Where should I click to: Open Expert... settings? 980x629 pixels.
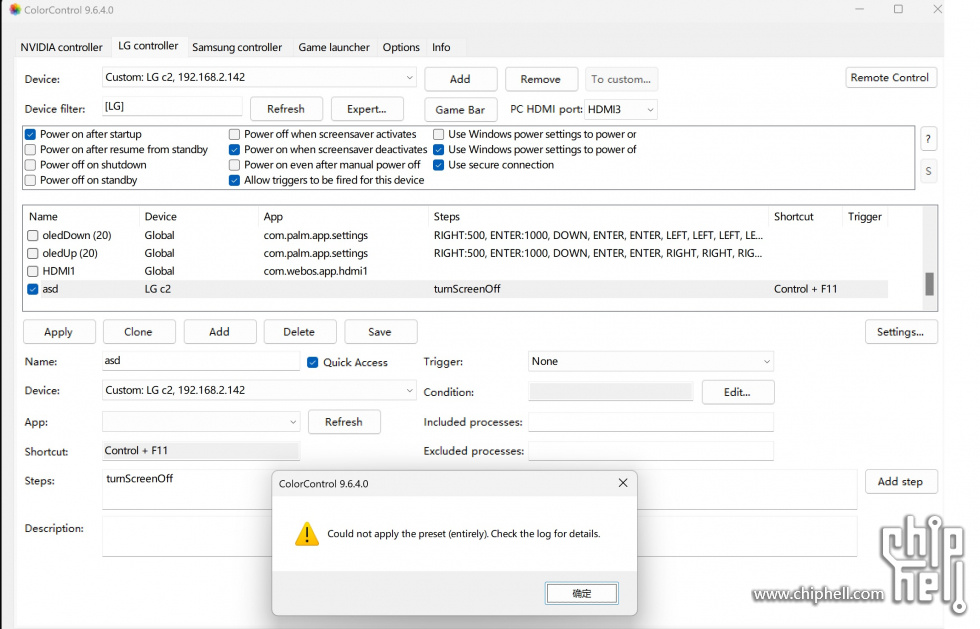[x=367, y=109]
